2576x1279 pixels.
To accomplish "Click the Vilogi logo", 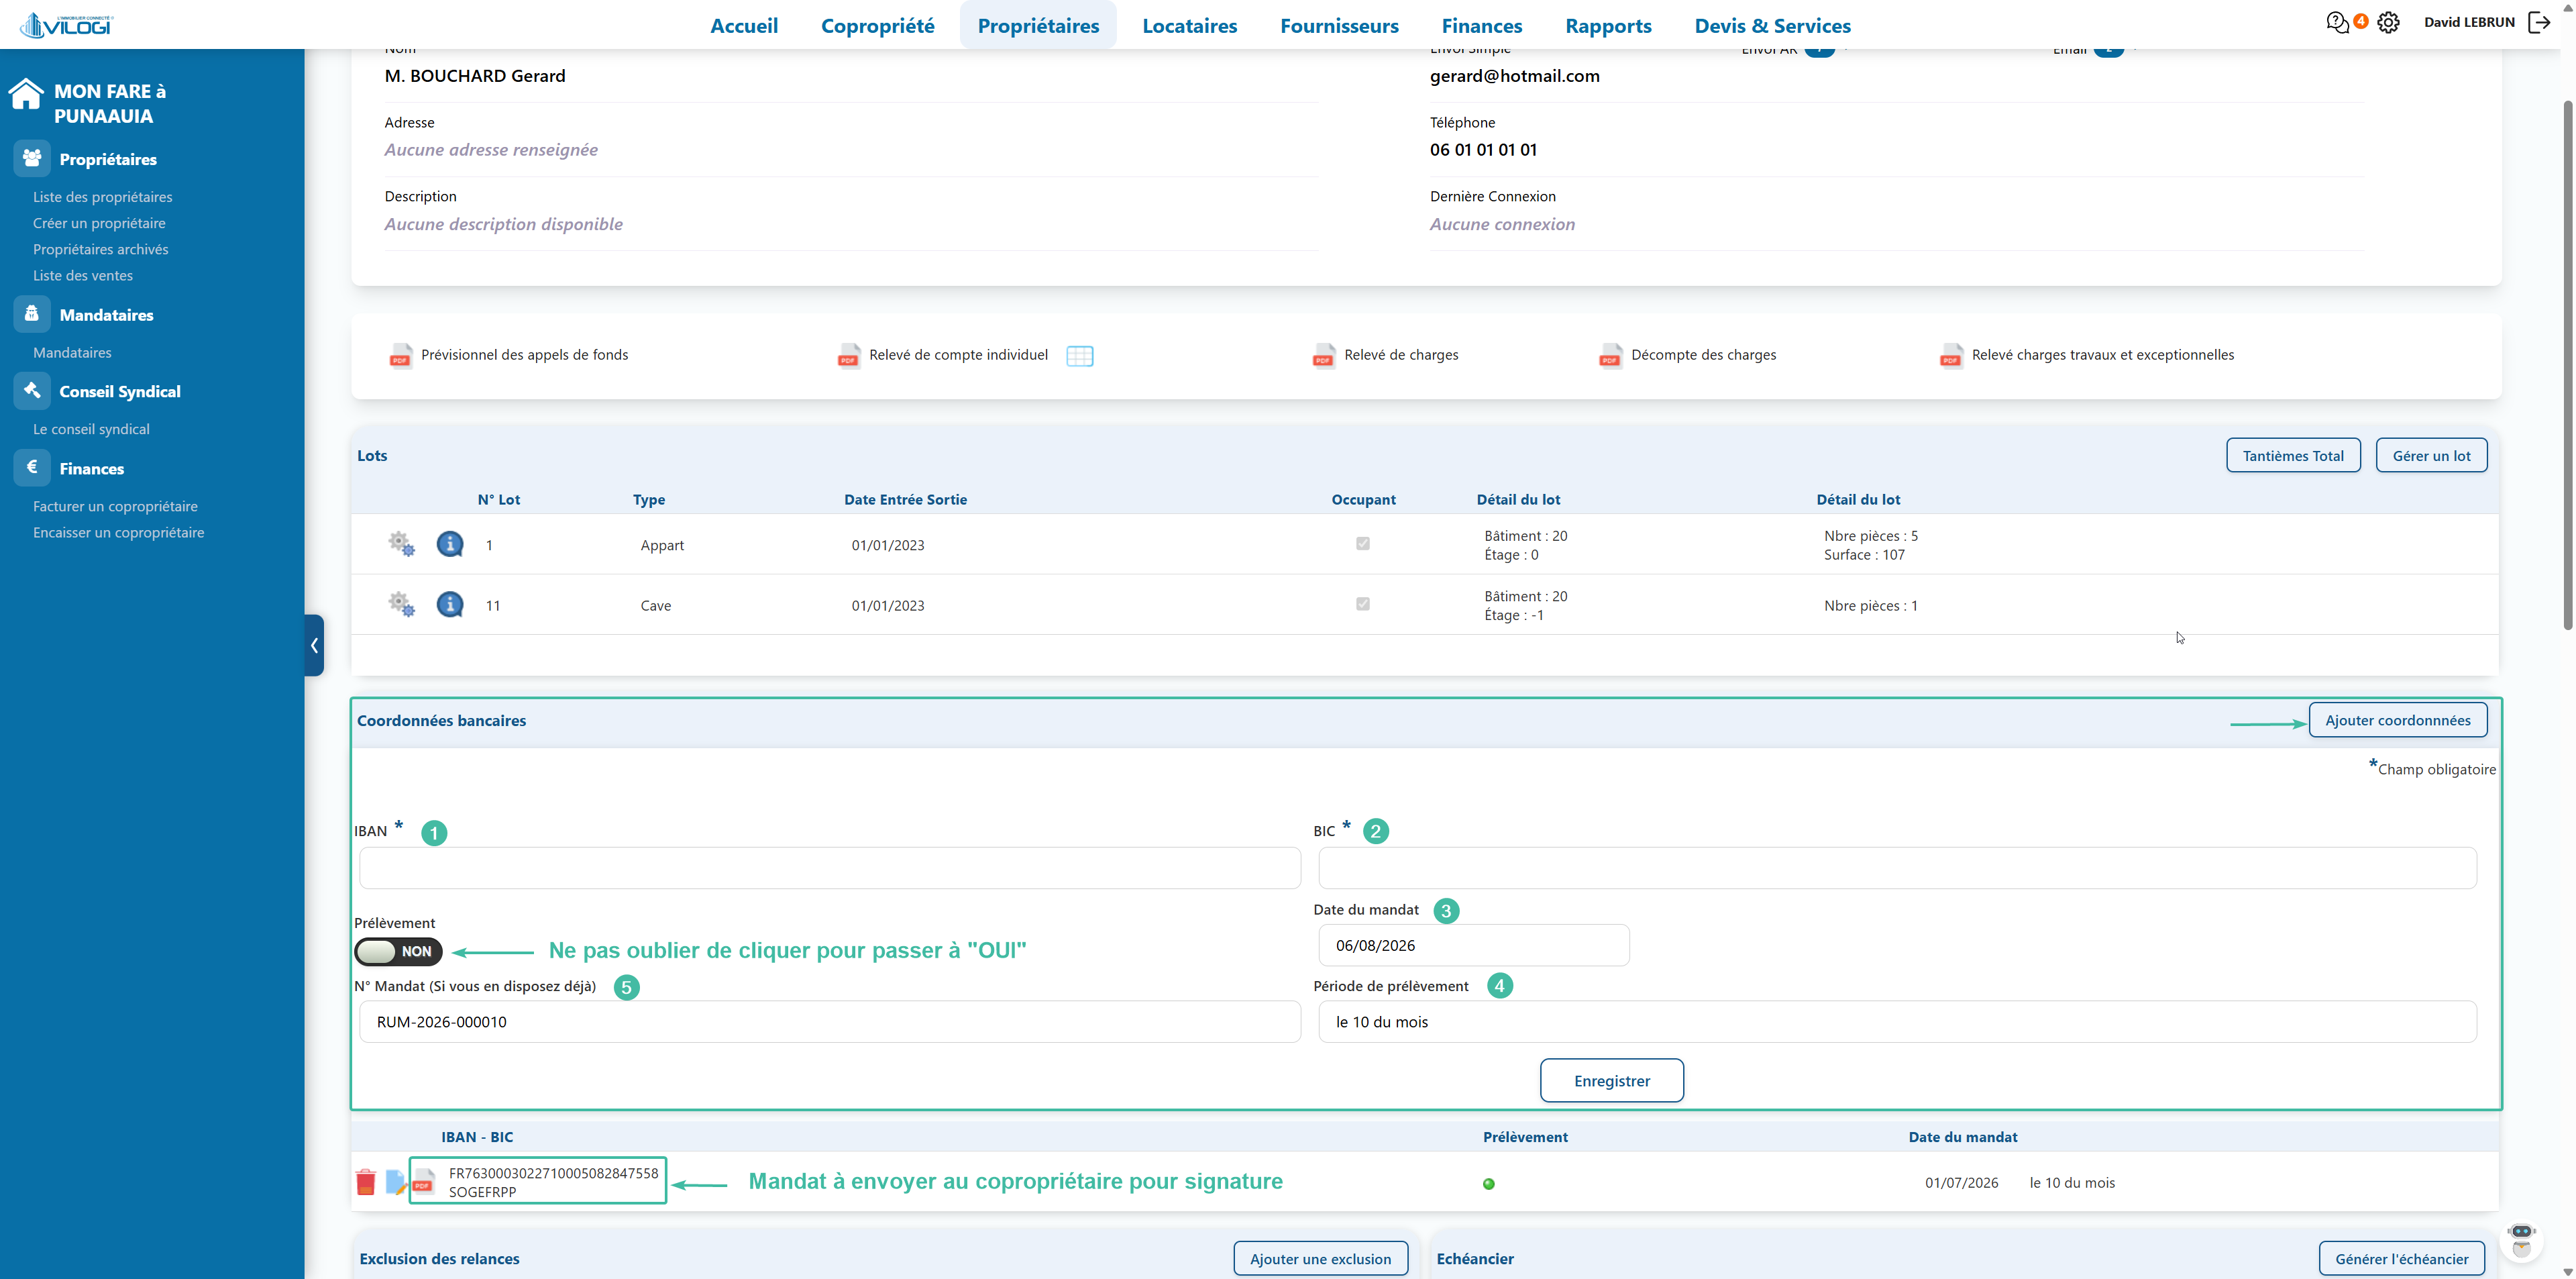I will point(67,24).
